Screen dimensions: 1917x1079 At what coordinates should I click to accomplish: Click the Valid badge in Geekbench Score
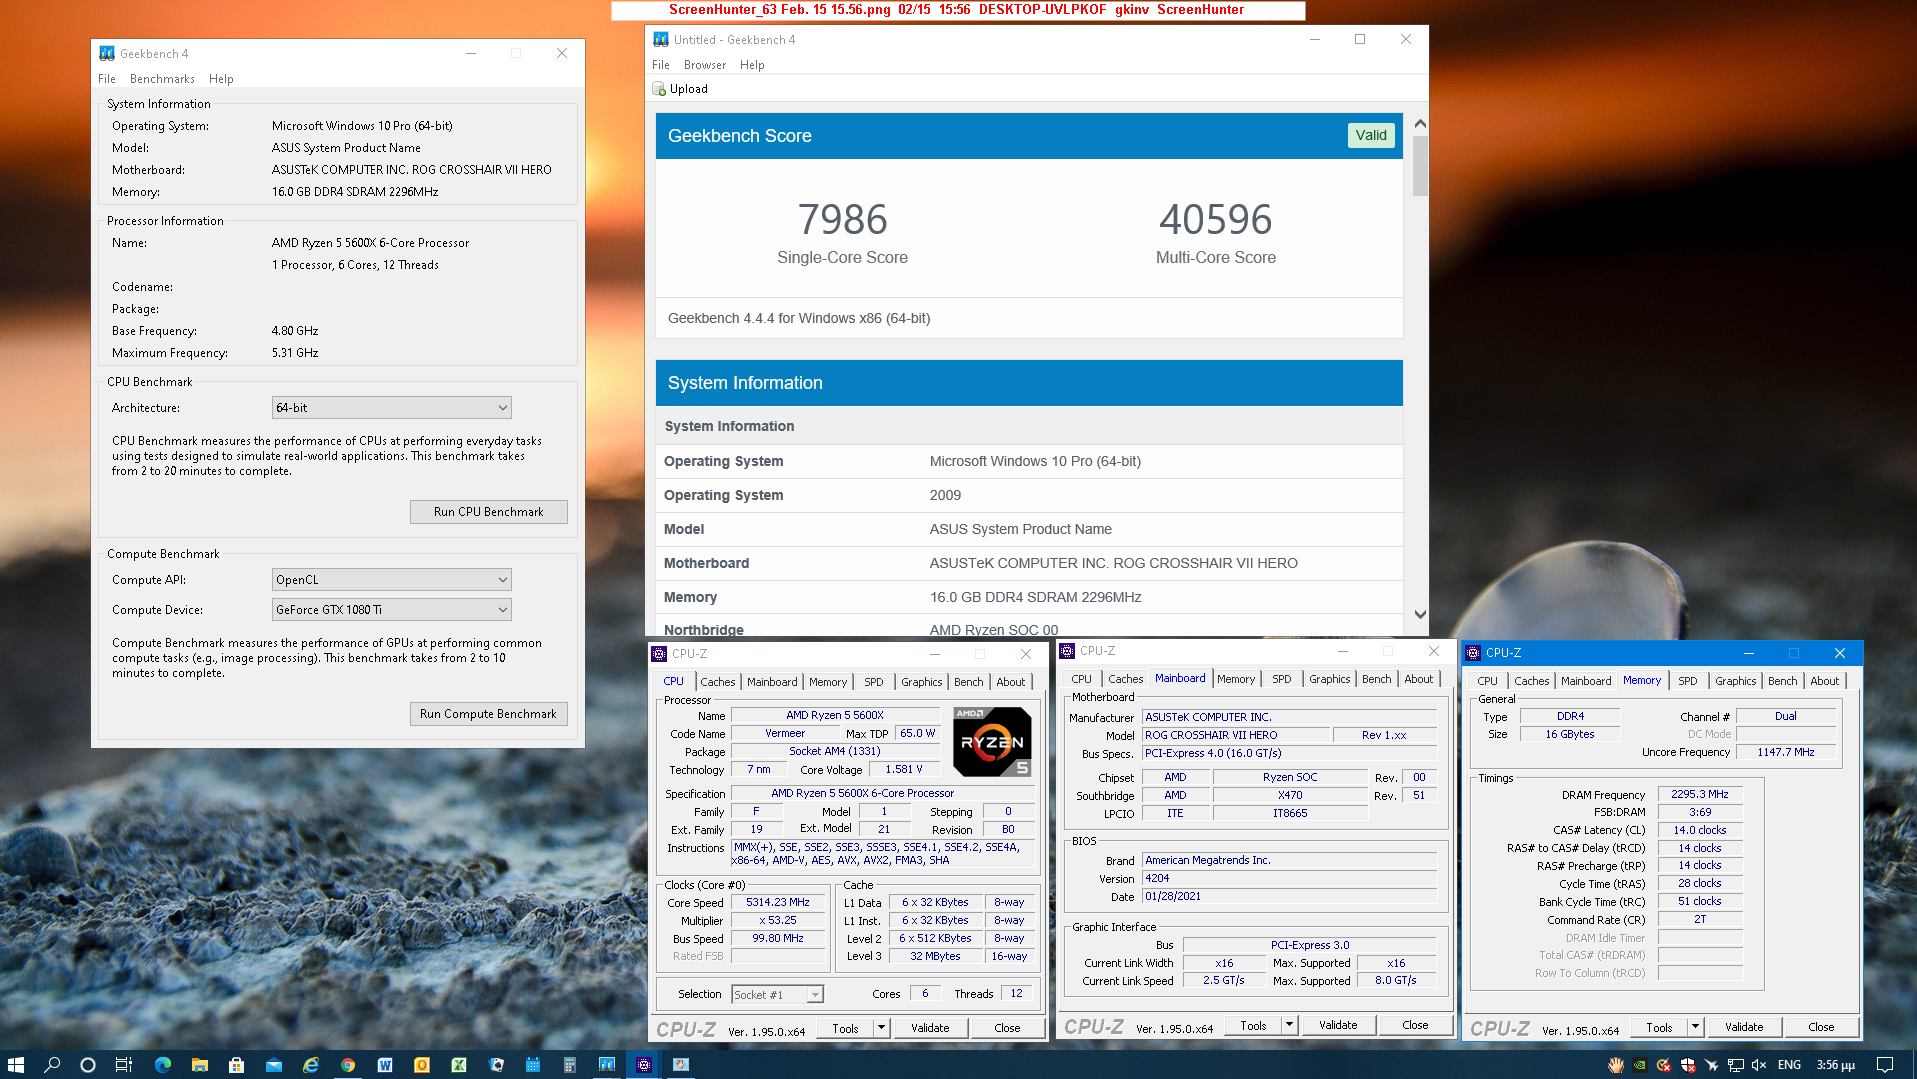pos(1371,136)
